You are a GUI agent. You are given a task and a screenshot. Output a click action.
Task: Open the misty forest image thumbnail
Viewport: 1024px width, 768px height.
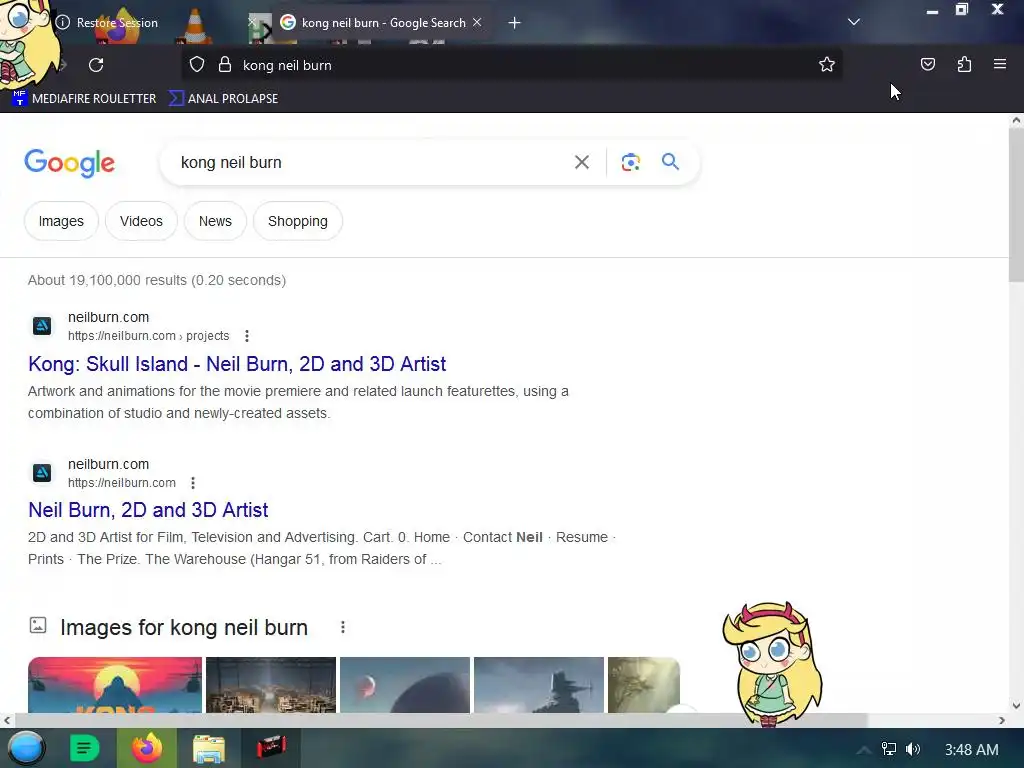(x=644, y=684)
